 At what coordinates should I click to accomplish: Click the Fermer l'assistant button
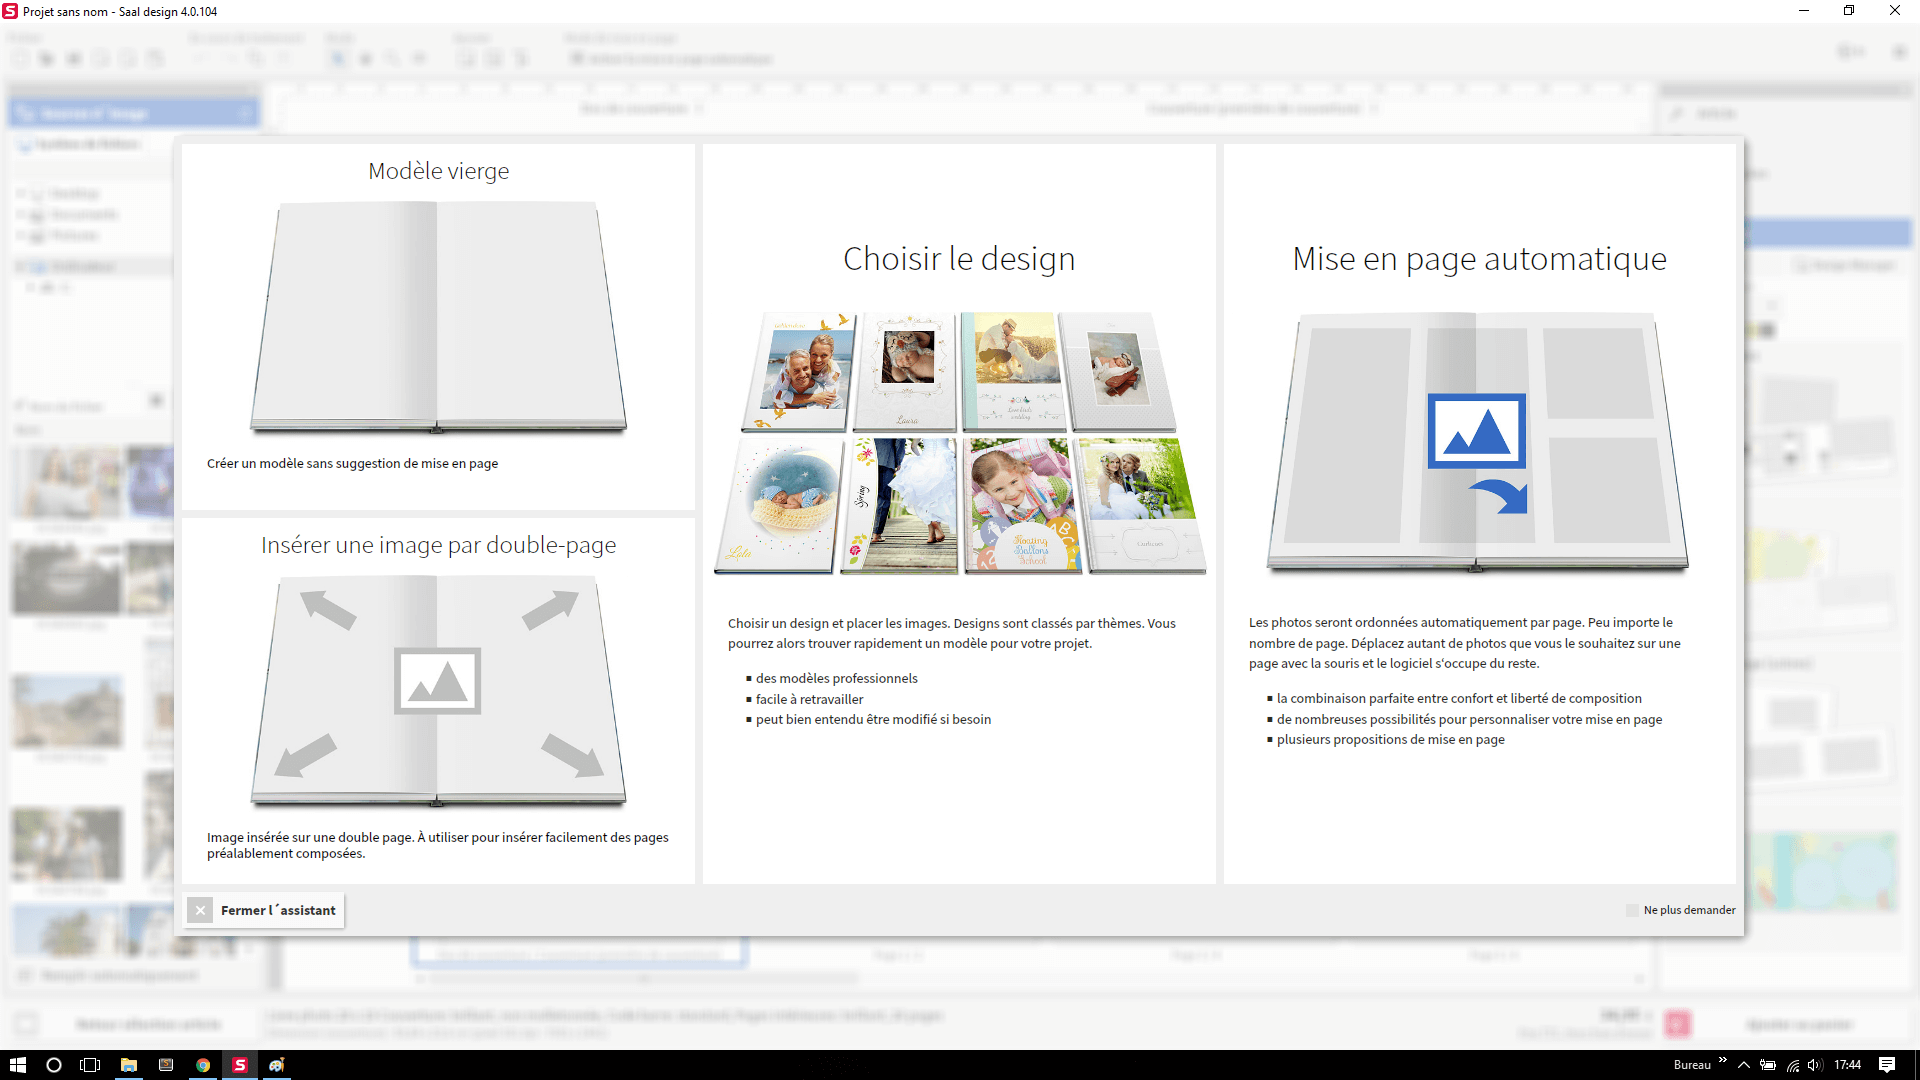click(278, 910)
